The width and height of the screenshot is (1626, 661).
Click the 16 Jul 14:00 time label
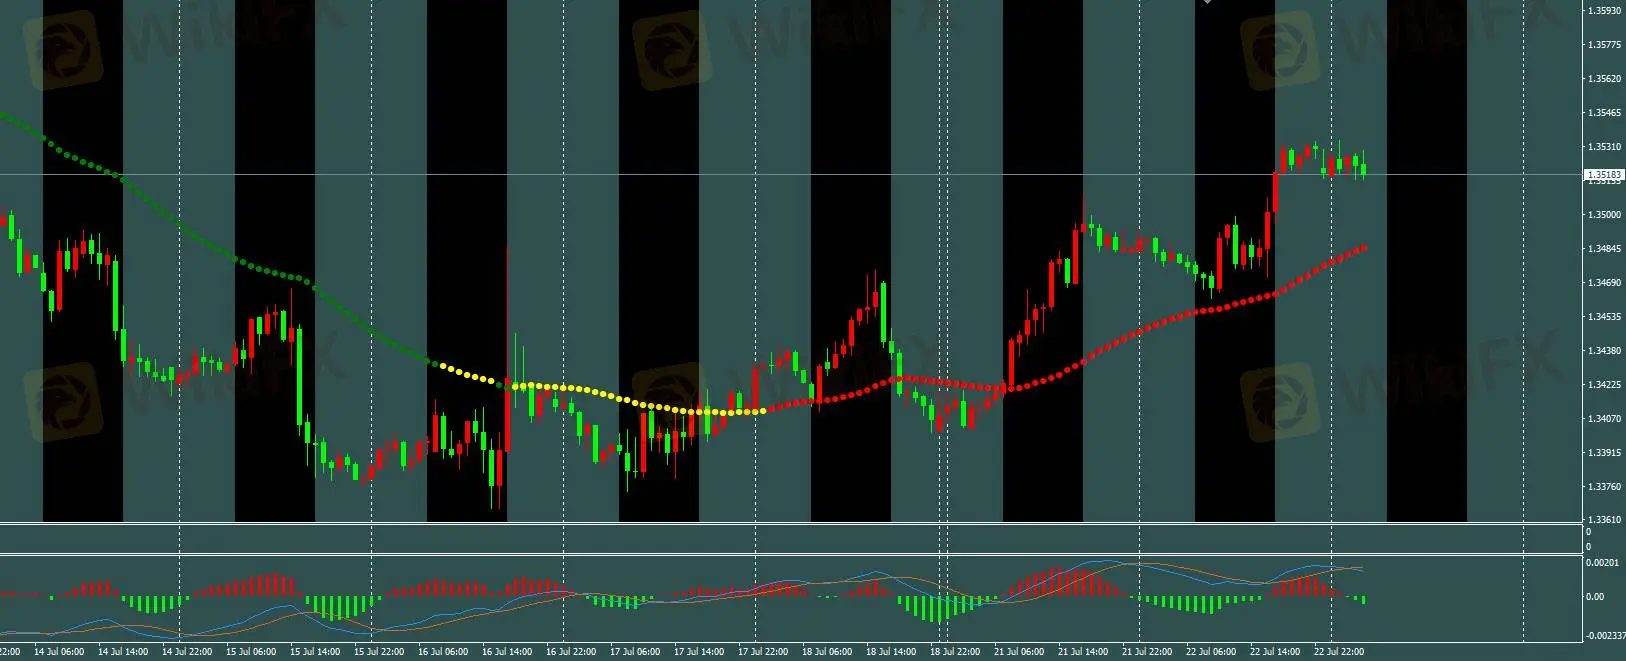click(507, 652)
